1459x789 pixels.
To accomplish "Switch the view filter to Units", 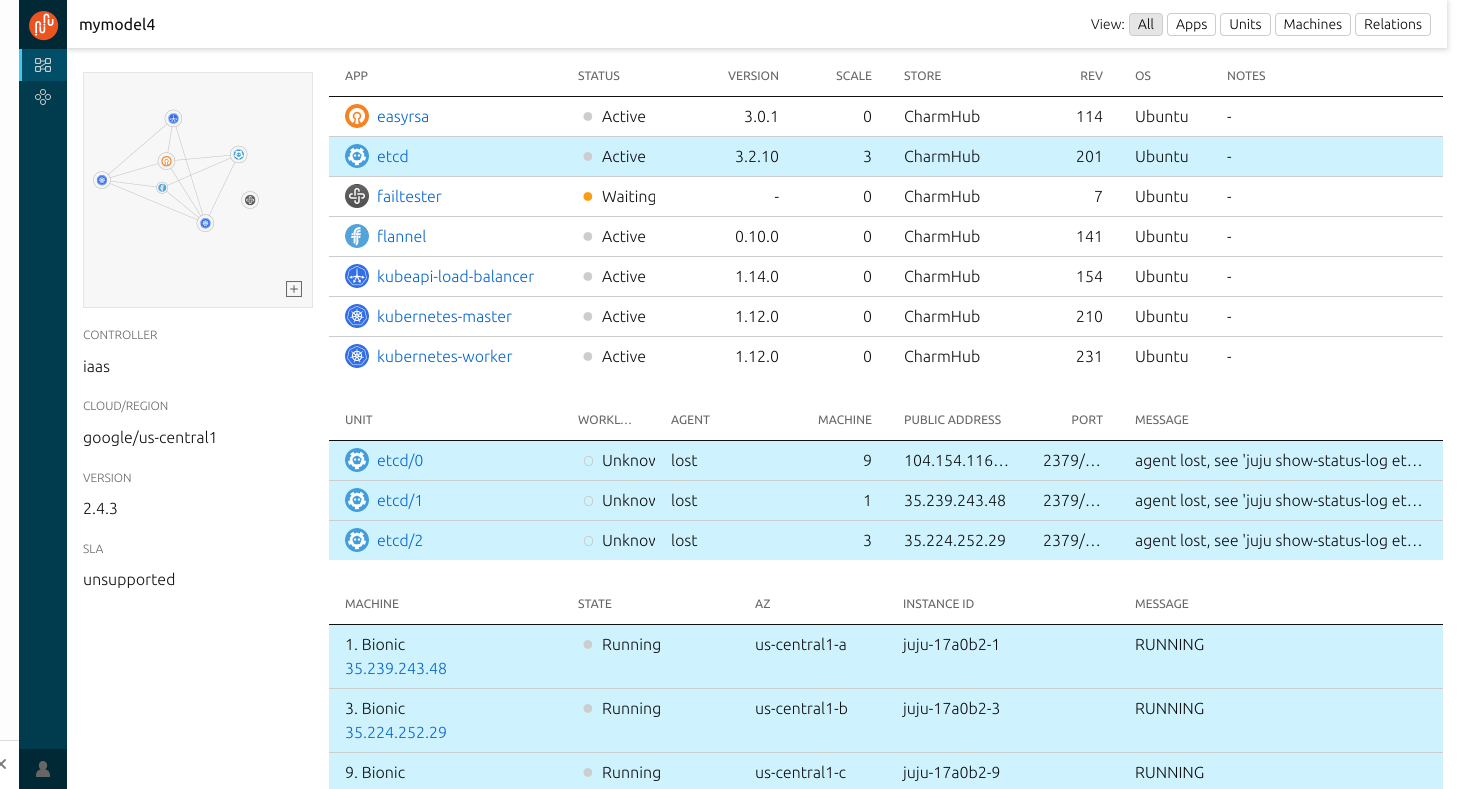I will (1245, 24).
